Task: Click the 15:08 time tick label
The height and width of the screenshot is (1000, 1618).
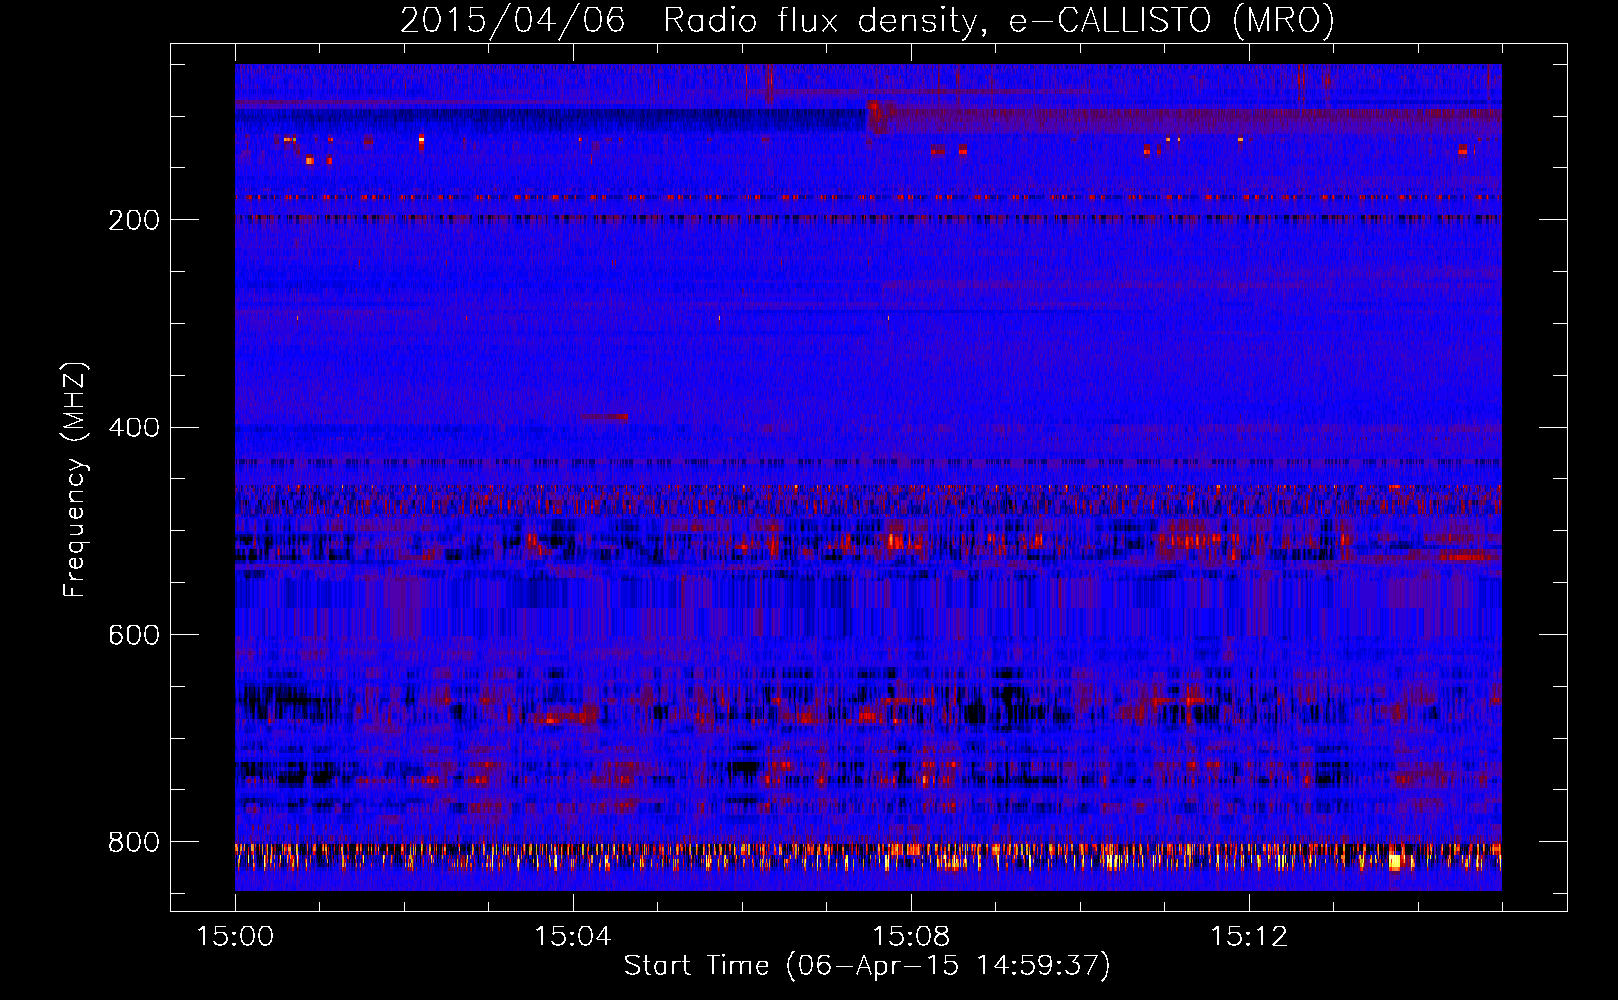Action: [911, 937]
